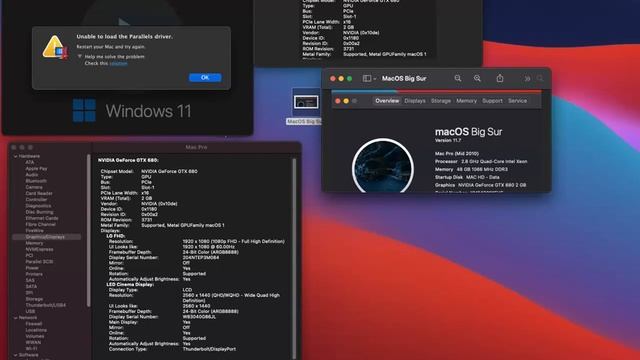This screenshot has height=360, width=640.
Task: Select USB in the Hardware list
Action: pyautogui.click(x=30, y=311)
